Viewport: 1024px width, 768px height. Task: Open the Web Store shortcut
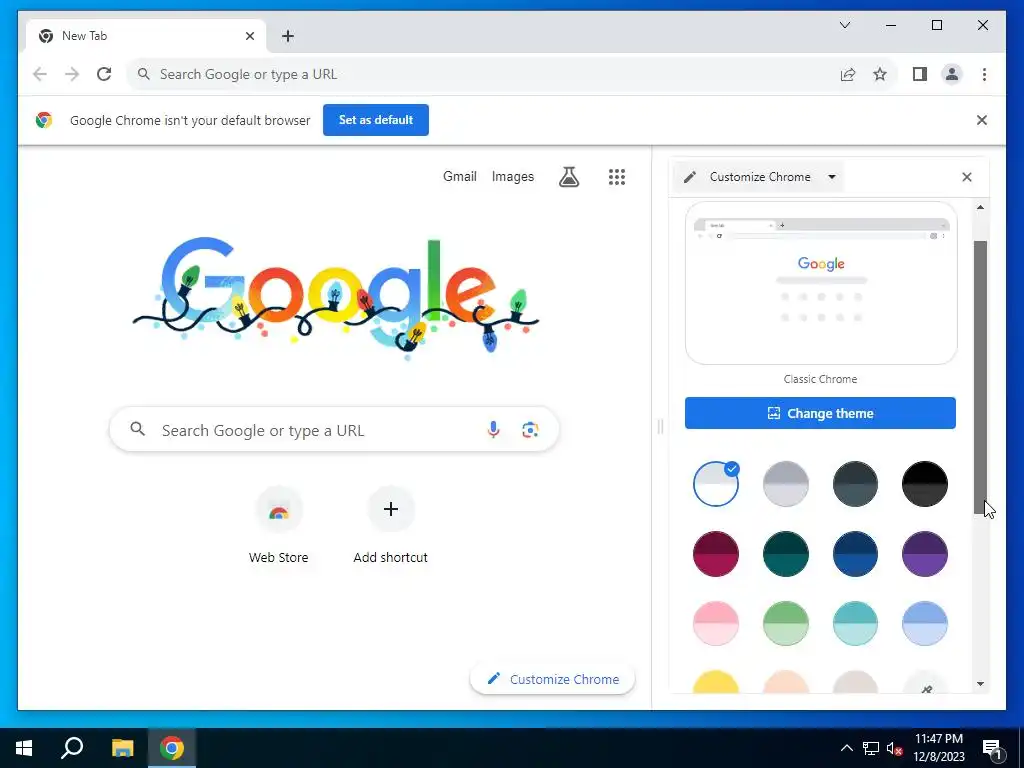coord(279,528)
